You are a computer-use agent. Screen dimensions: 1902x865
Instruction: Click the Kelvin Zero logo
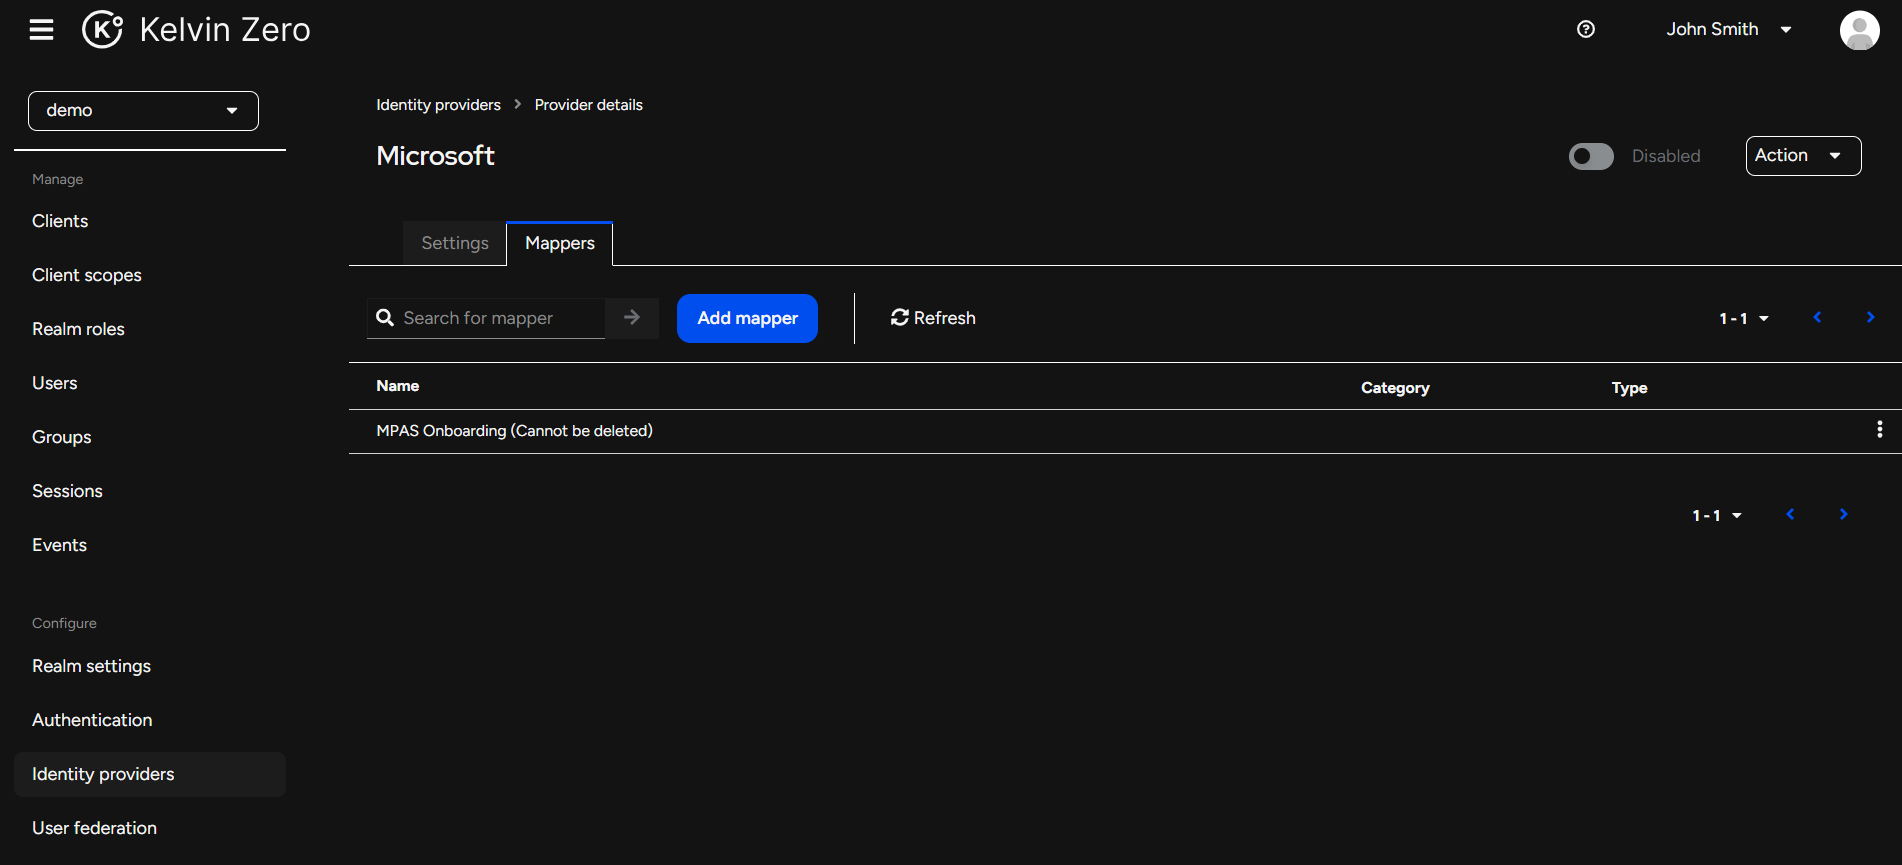(x=196, y=30)
